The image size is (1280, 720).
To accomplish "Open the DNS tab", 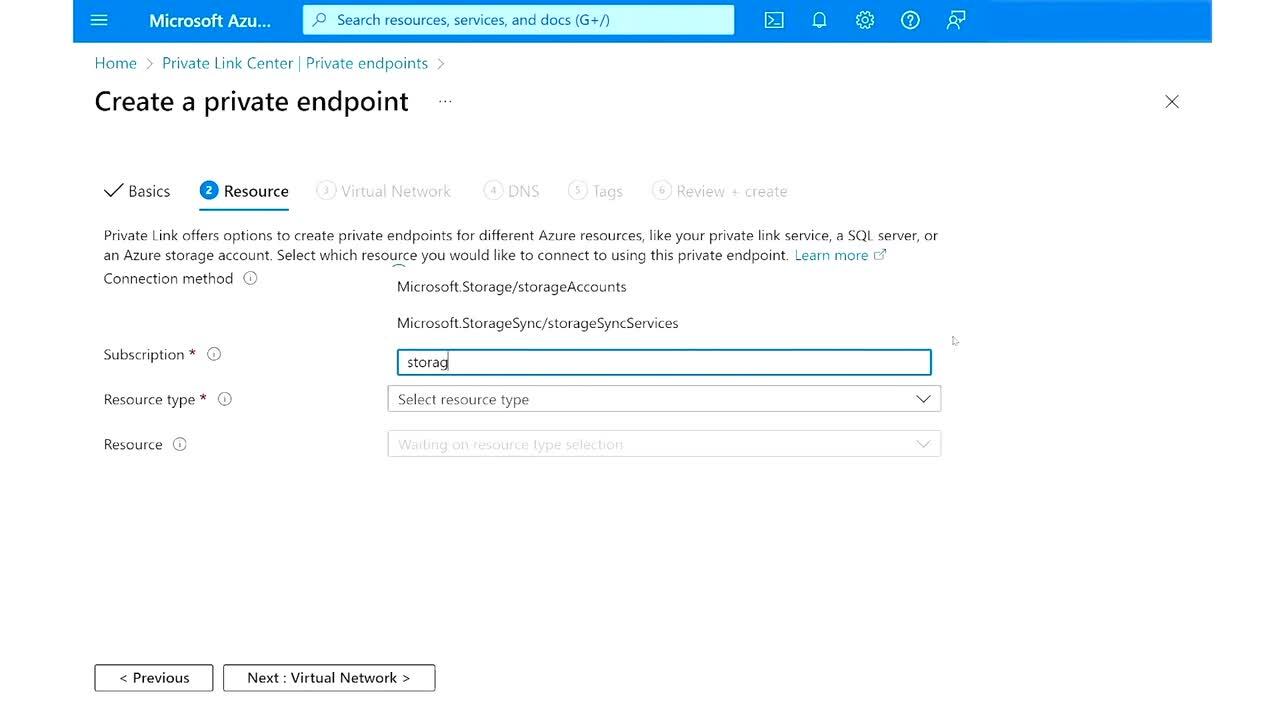I will click(x=511, y=191).
